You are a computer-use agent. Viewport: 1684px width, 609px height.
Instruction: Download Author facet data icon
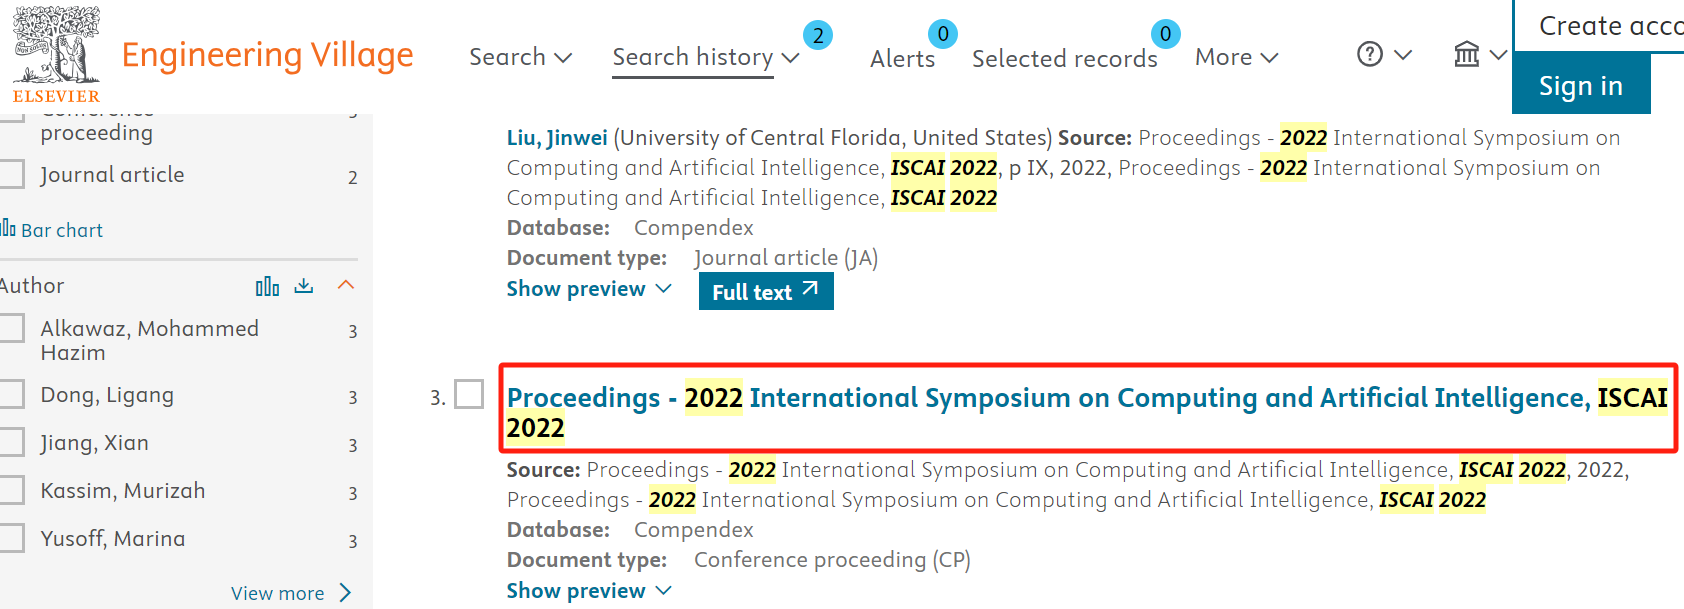pyautogui.click(x=304, y=286)
